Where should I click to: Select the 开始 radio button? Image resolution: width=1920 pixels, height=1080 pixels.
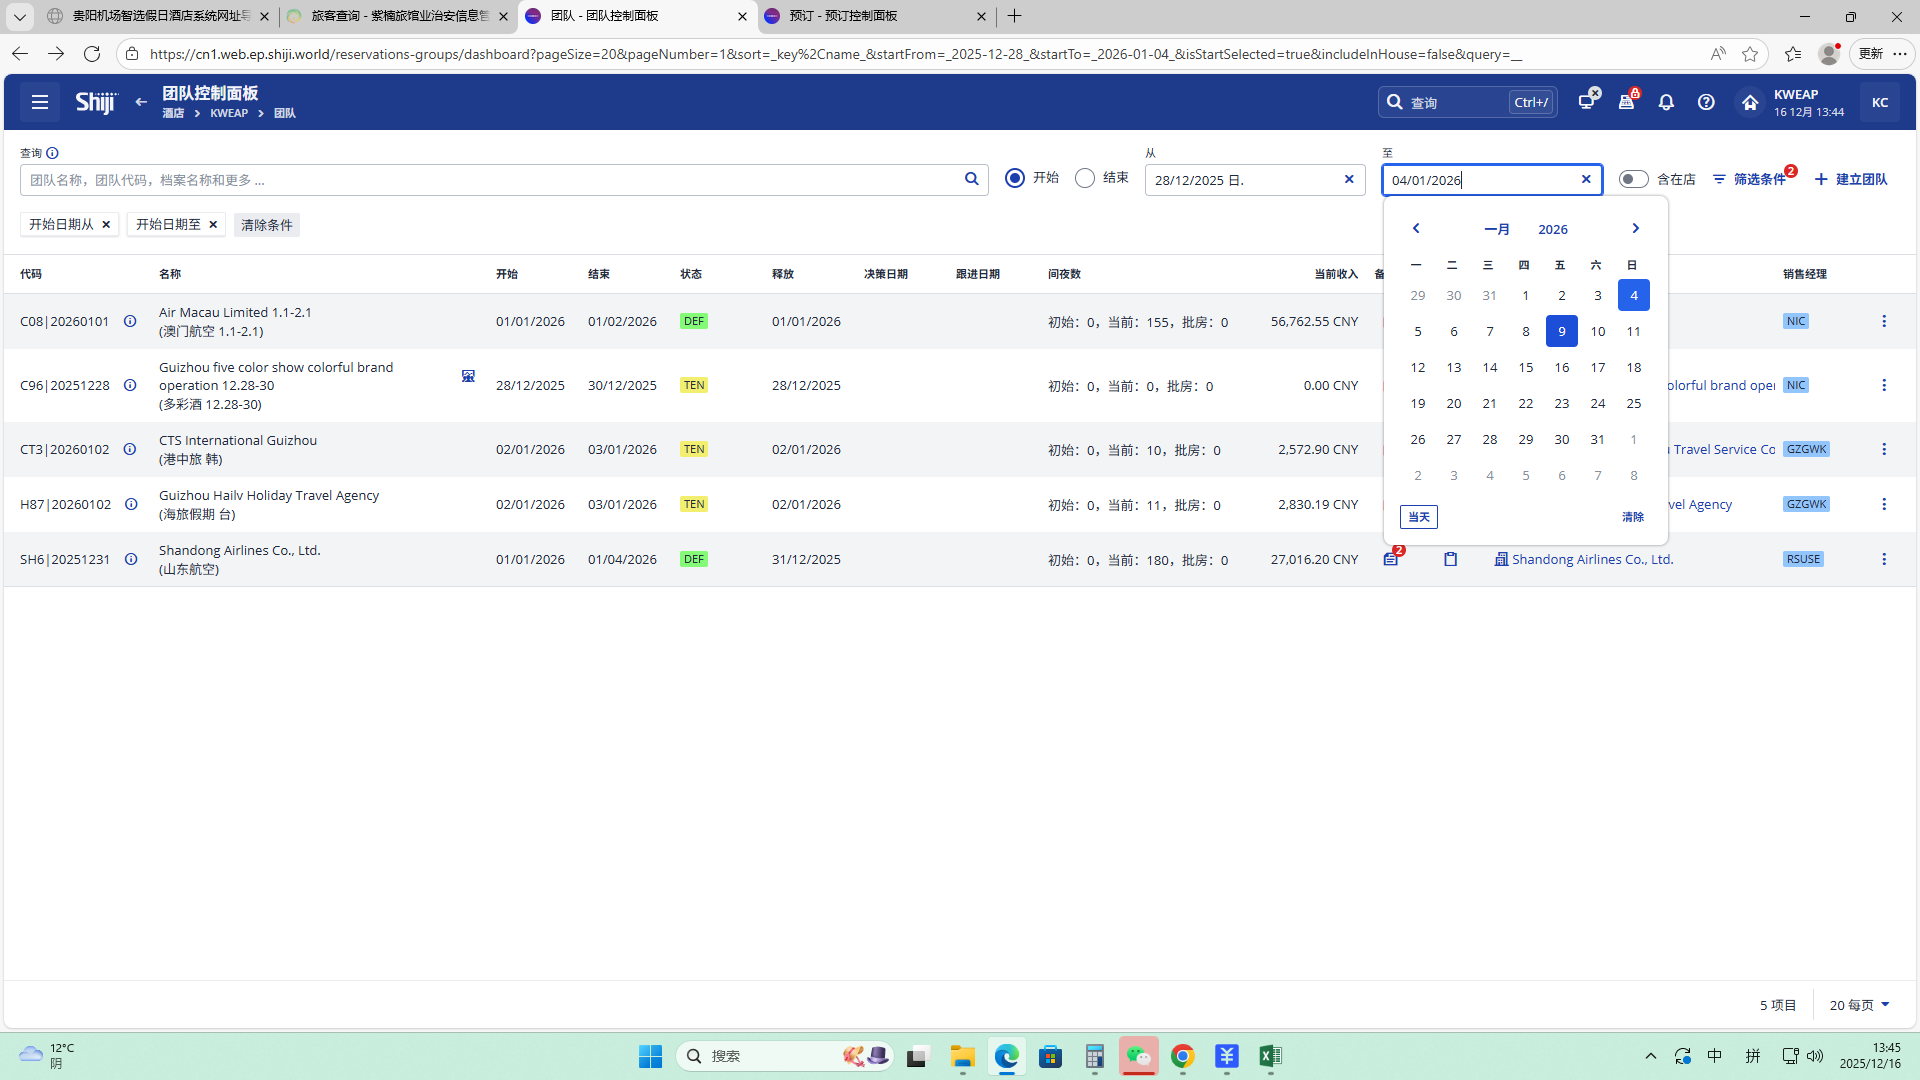coord(1015,178)
